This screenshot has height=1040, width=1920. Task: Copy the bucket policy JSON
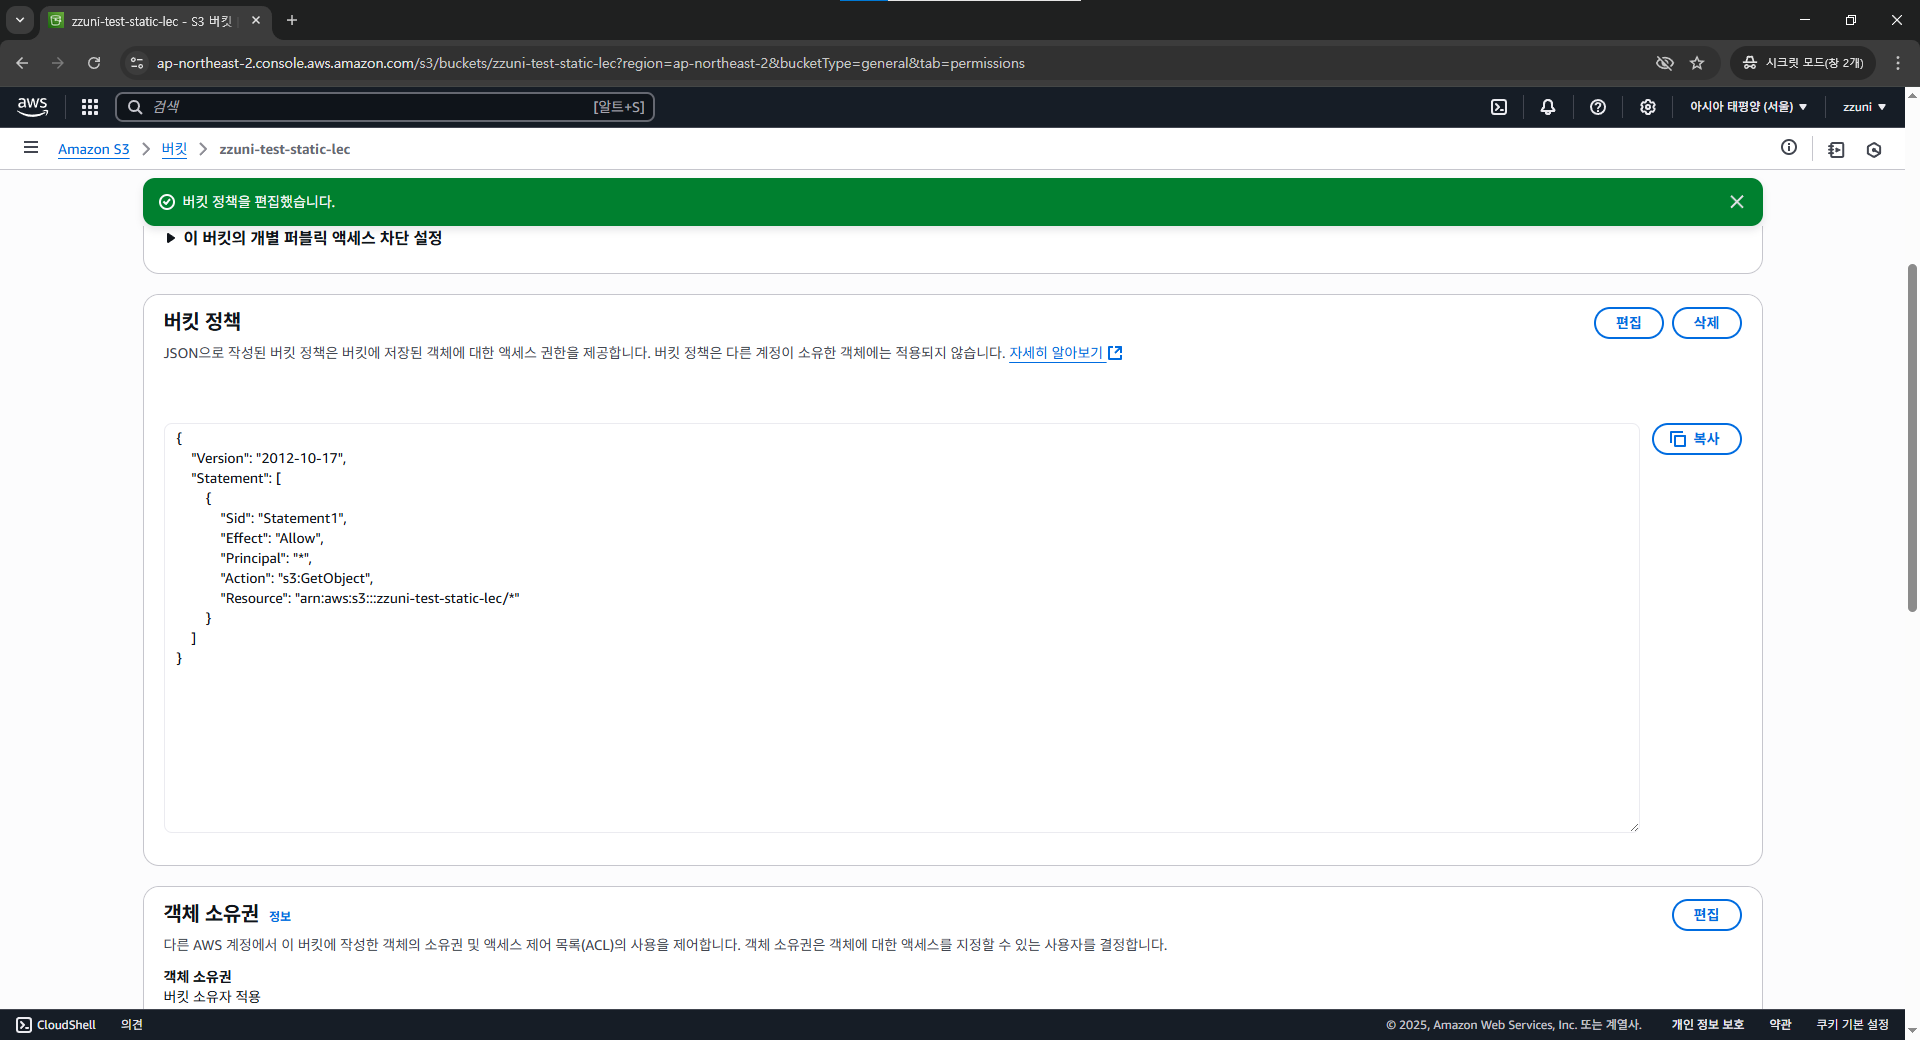point(1696,439)
